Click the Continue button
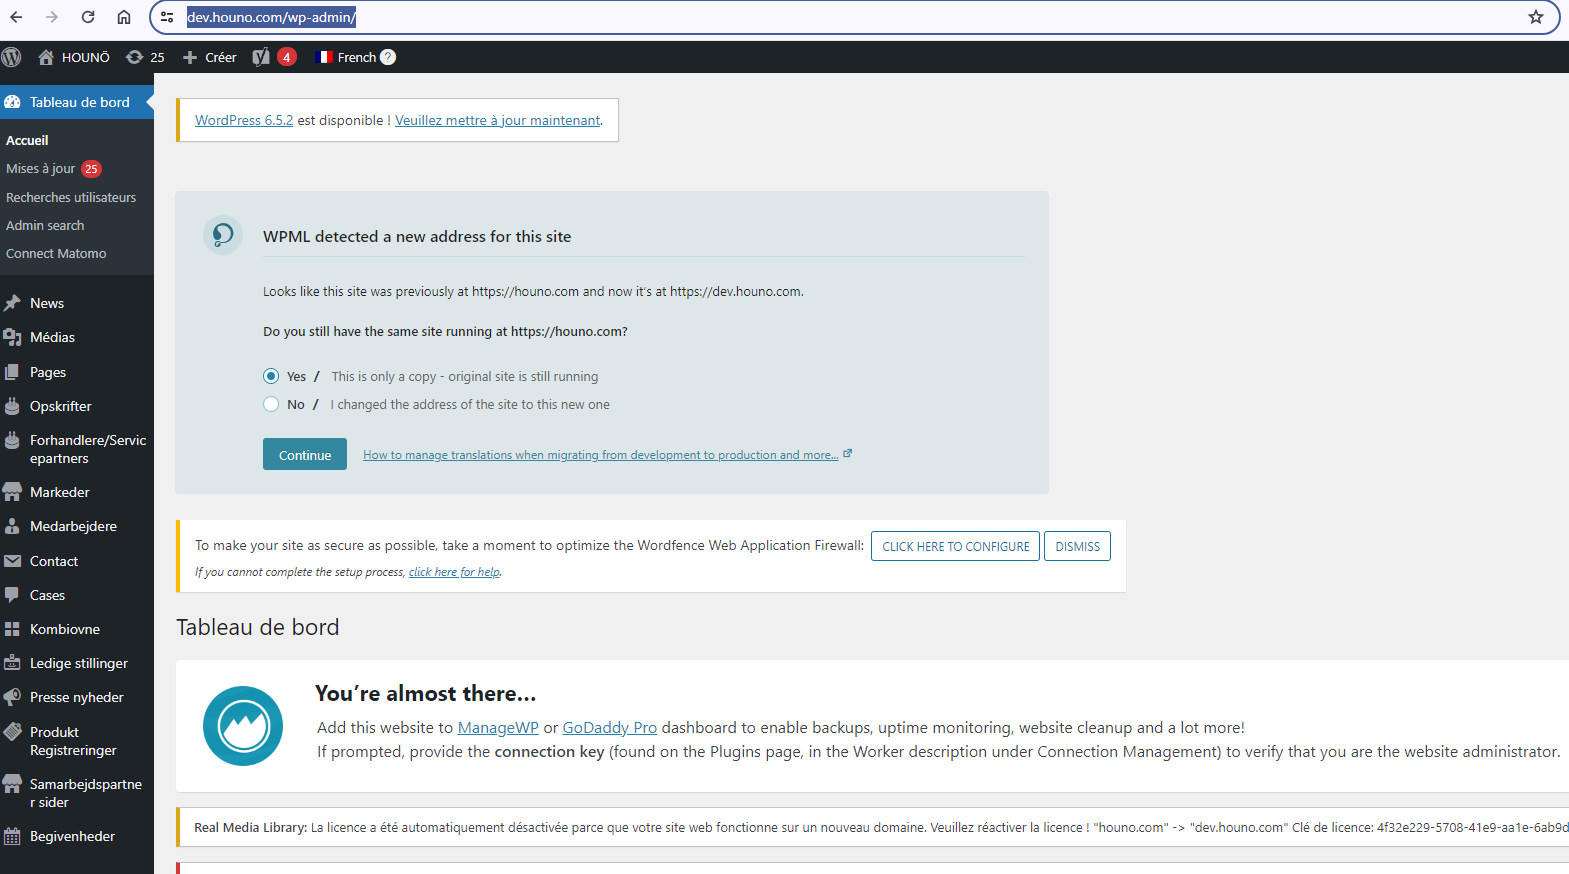Image resolution: width=1569 pixels, height=874 pixels. click(305, 454)
